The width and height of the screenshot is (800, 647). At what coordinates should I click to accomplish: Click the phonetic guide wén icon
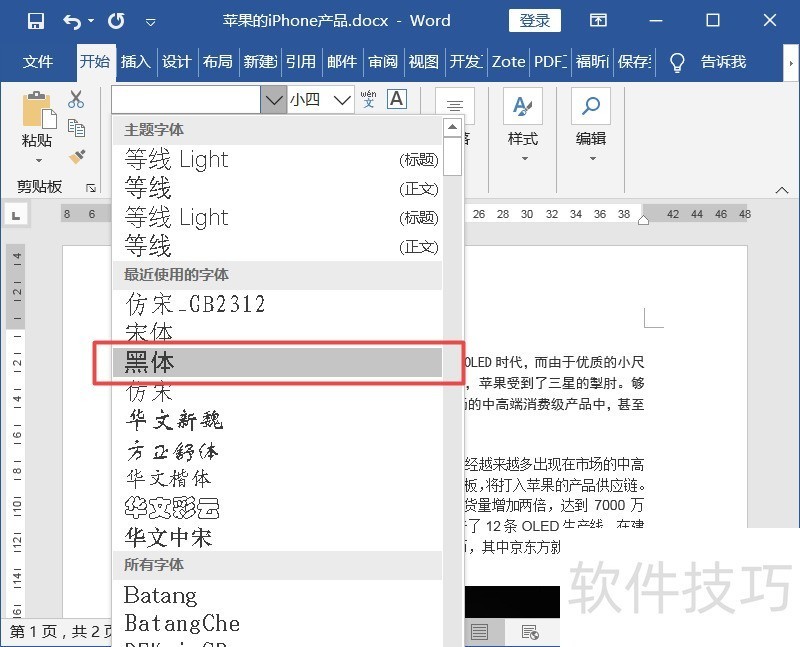coord(368,98)
